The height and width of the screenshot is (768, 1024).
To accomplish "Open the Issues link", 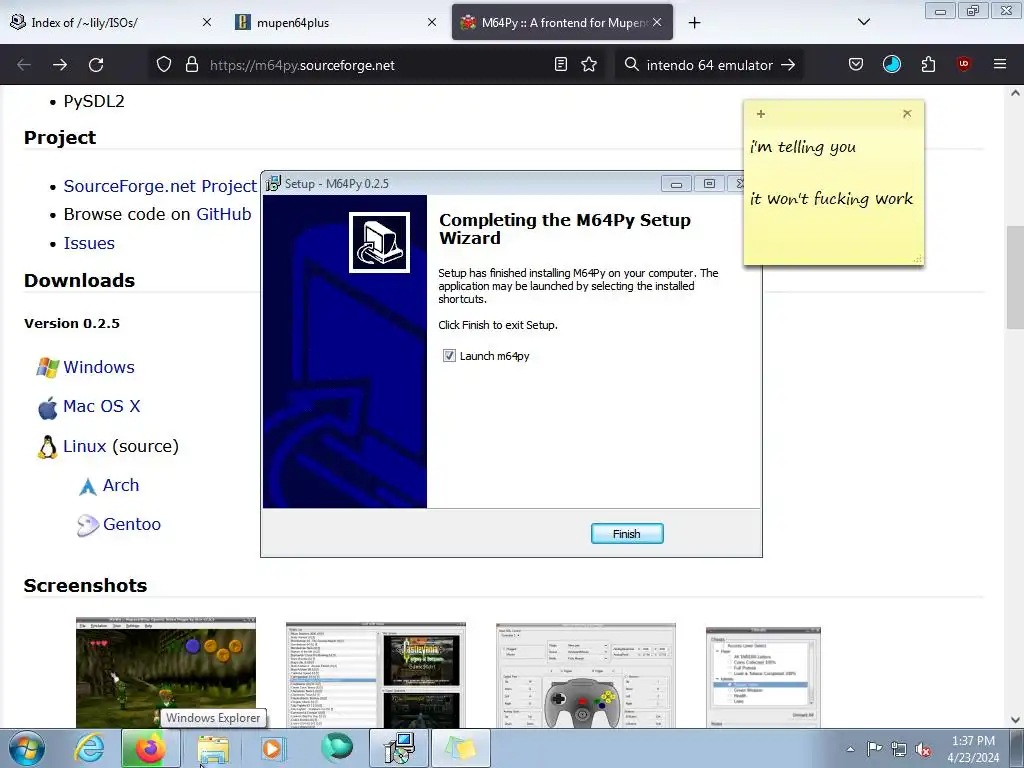I will point(89,243).
